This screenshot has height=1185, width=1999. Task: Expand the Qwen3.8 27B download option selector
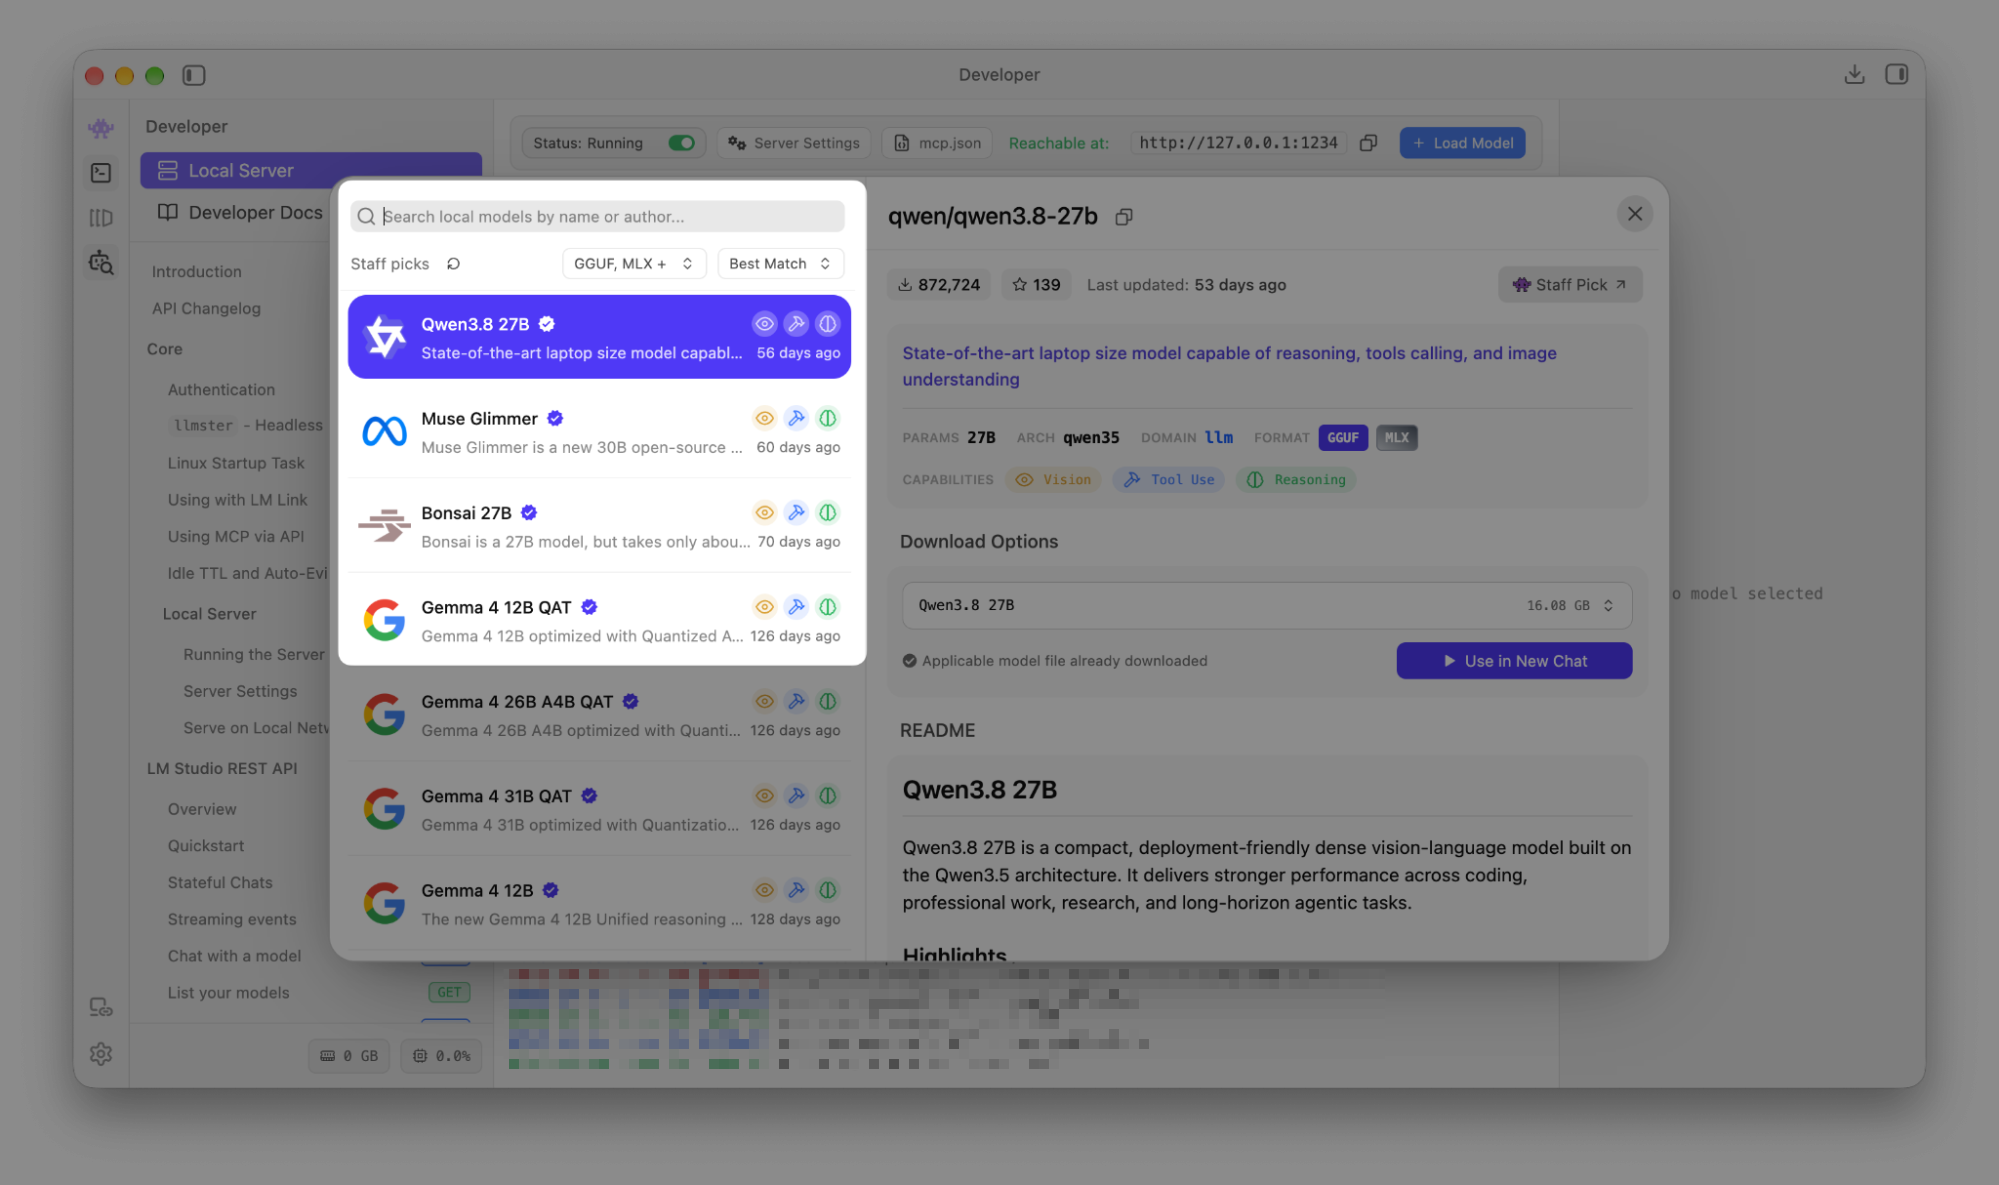pyautogui.click(x=1266, y=606)
